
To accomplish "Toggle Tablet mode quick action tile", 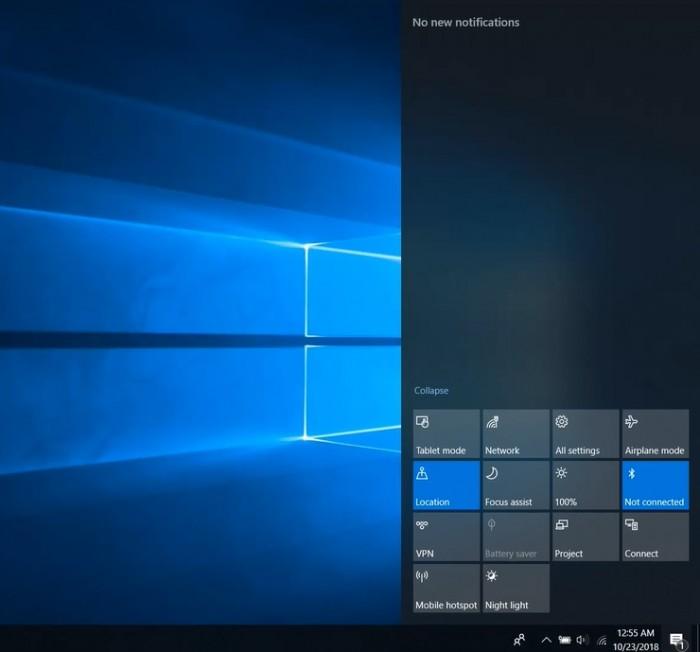I will coord(446,434).
